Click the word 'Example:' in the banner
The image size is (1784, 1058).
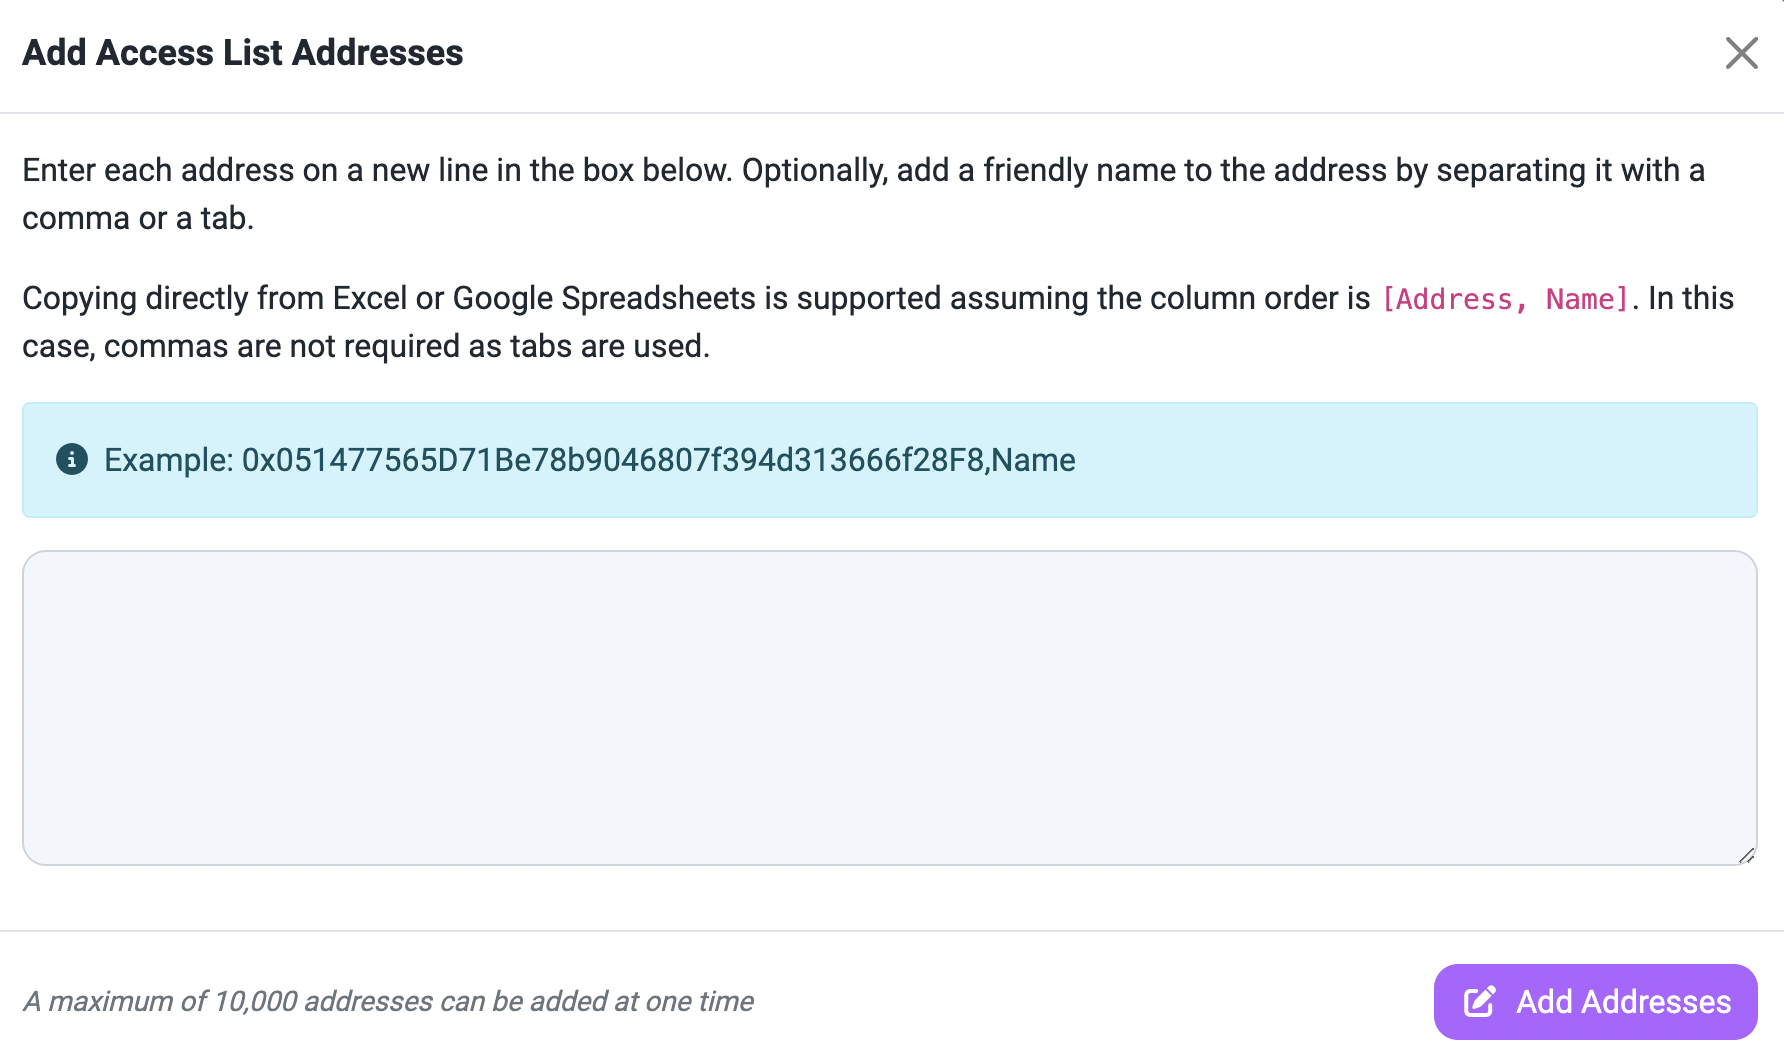(169, 460)
